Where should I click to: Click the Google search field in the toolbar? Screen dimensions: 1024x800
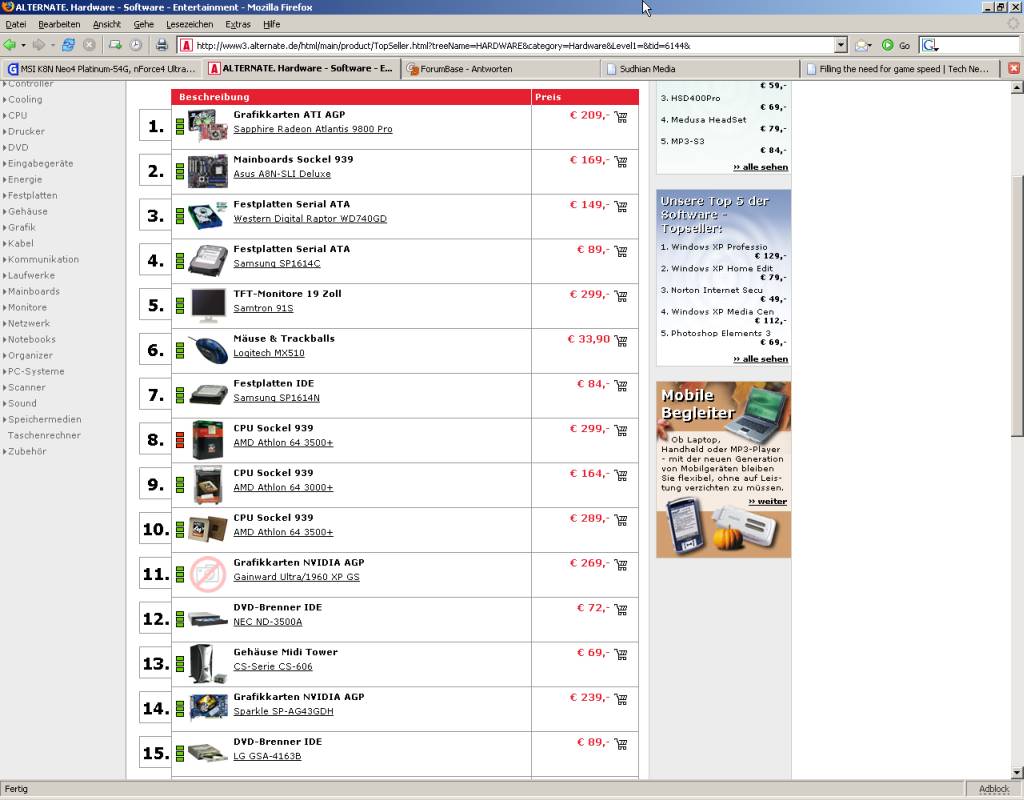coord(978,45)
